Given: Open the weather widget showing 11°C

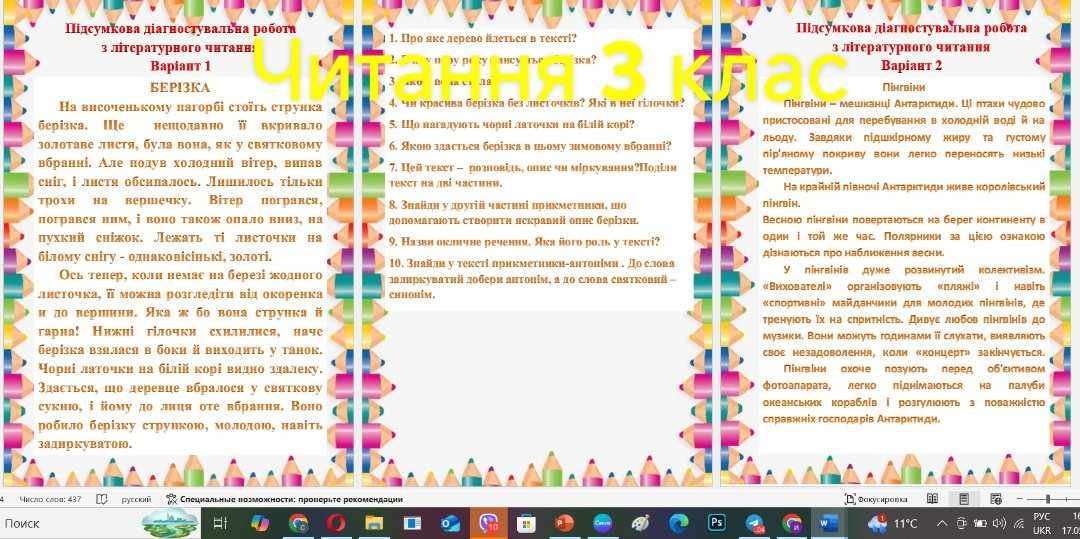Looking at the screenshot, I should click(x=893, y=523).
